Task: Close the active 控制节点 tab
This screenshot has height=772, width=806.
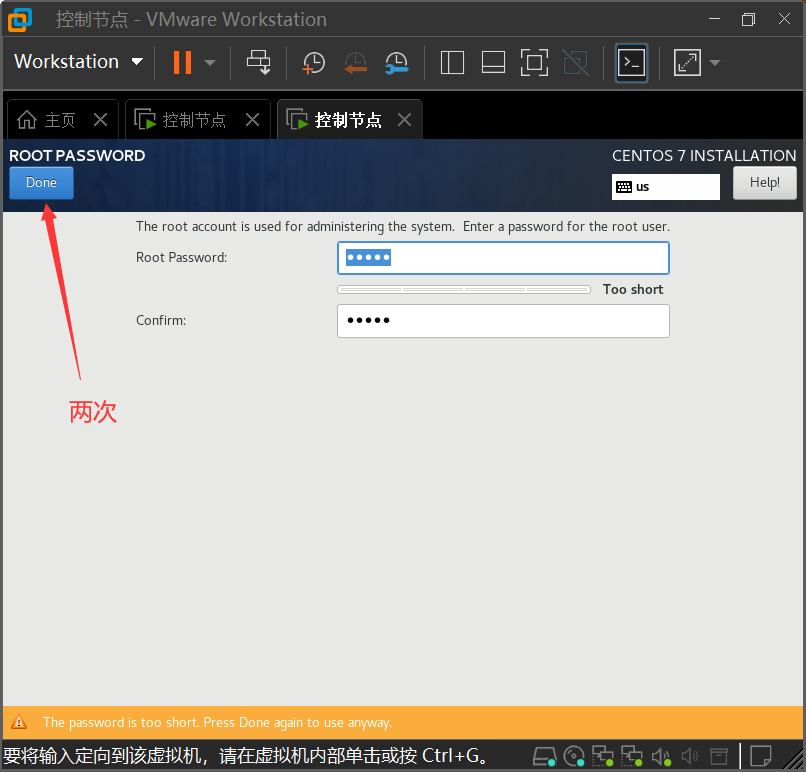Action: (405, 120)
